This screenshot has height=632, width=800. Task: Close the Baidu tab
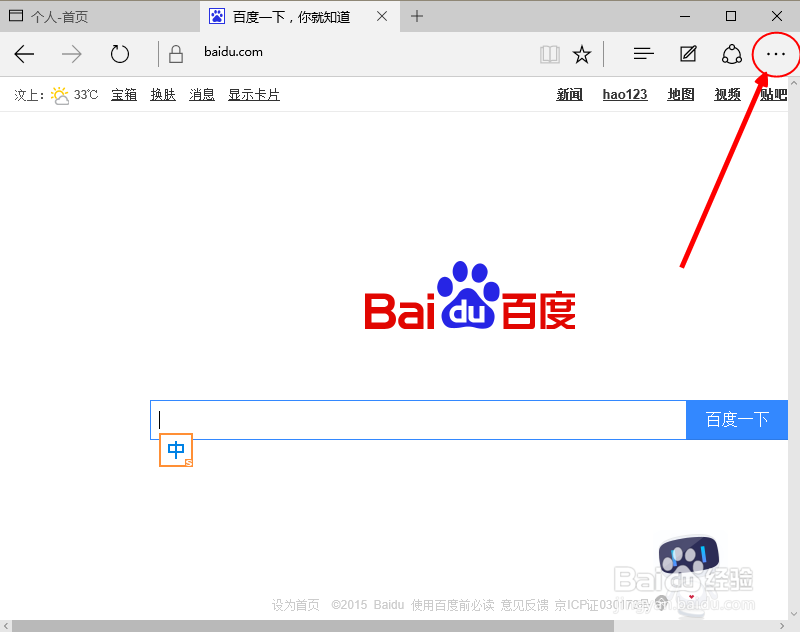pos(382,16)
